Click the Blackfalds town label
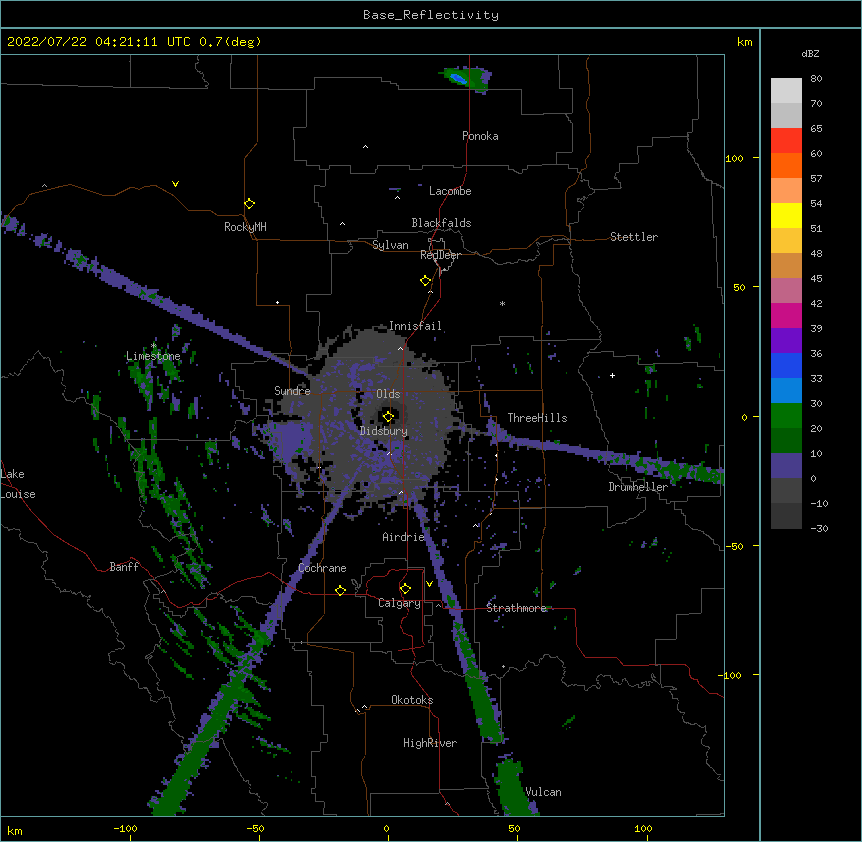This screenshot has height=842, width=862. coord(441,223)
